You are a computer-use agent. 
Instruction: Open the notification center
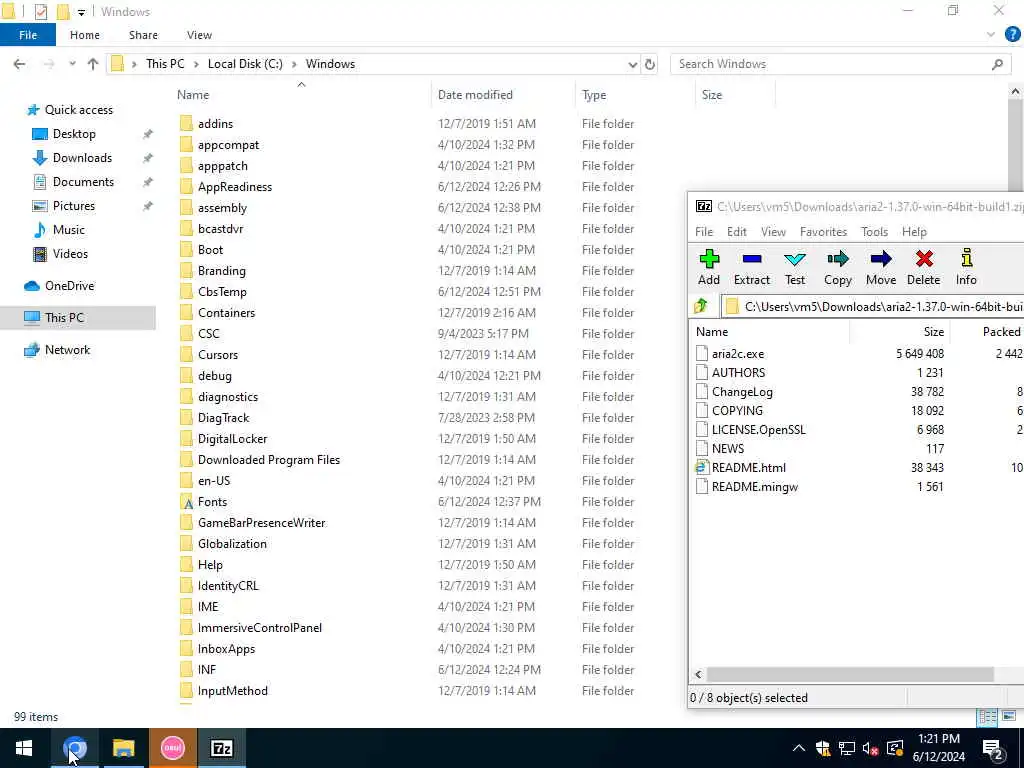(x=993, y=748)
